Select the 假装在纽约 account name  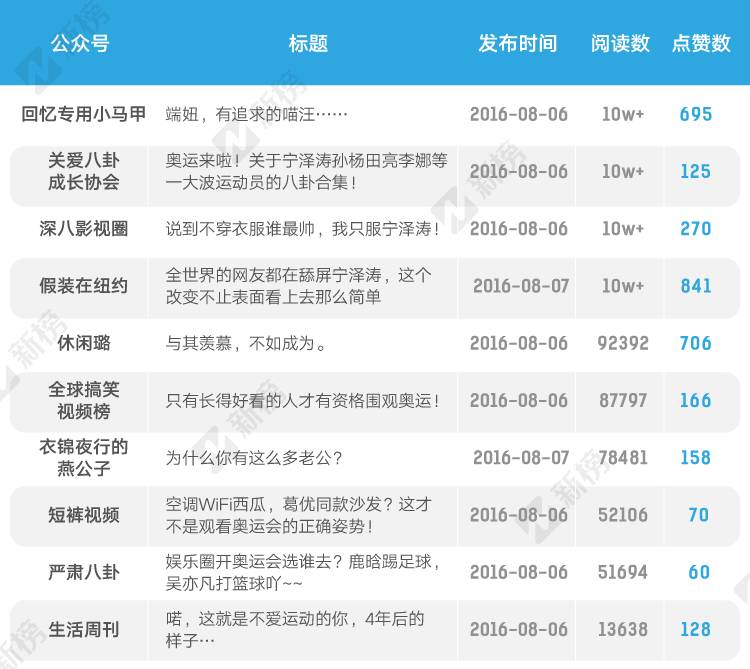pos(84,286)
